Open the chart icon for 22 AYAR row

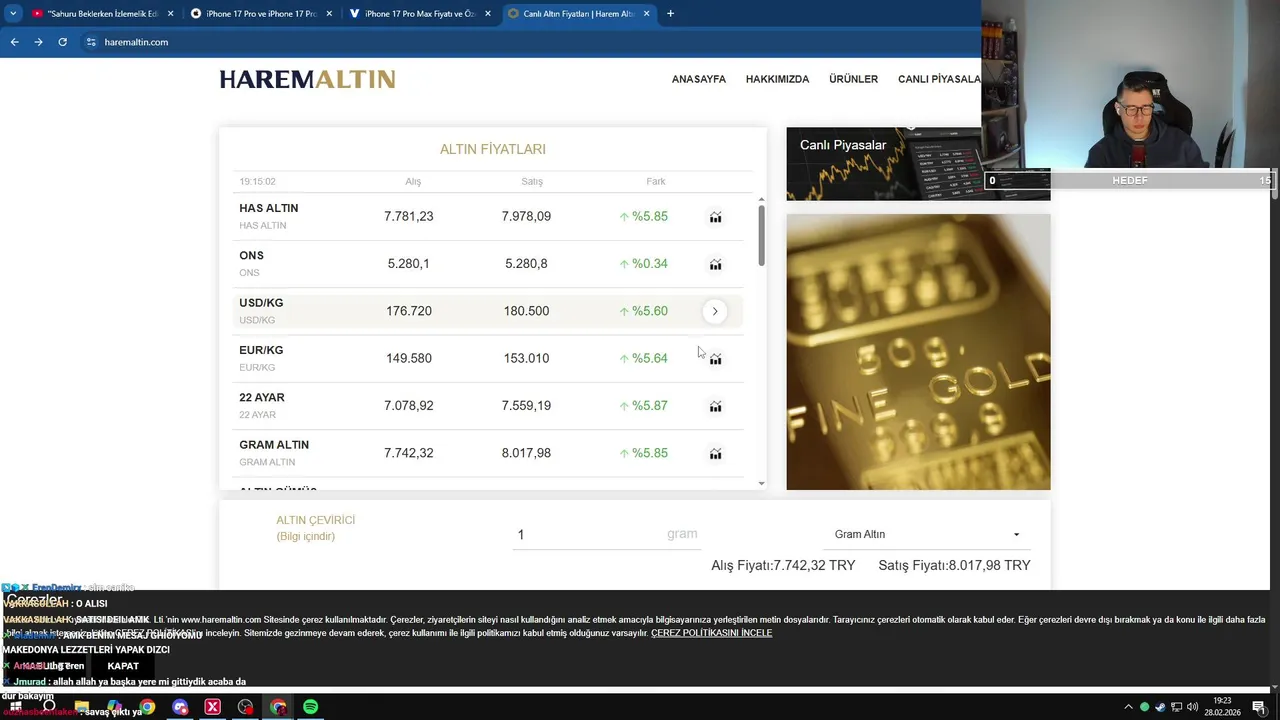[x=715, y=406]
